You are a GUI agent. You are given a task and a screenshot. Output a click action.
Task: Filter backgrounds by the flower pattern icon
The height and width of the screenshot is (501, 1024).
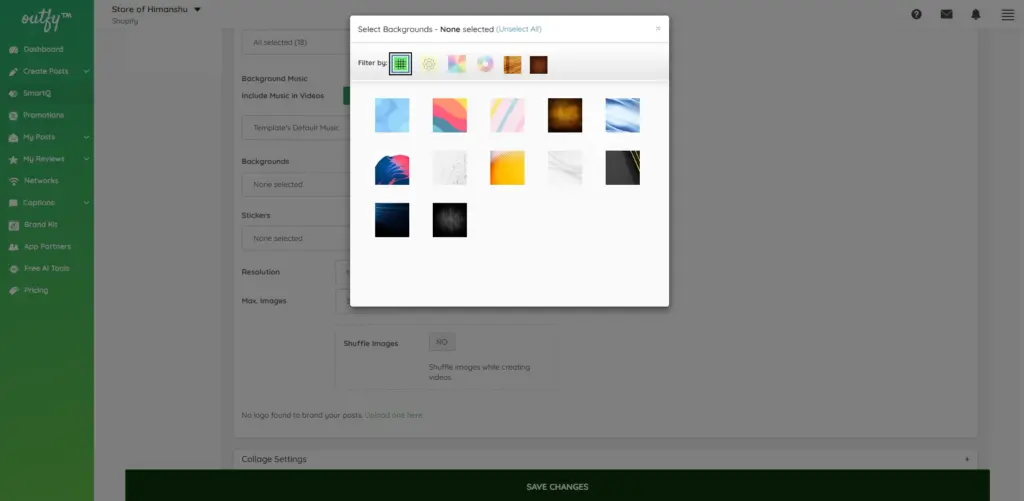pos(429,64)
